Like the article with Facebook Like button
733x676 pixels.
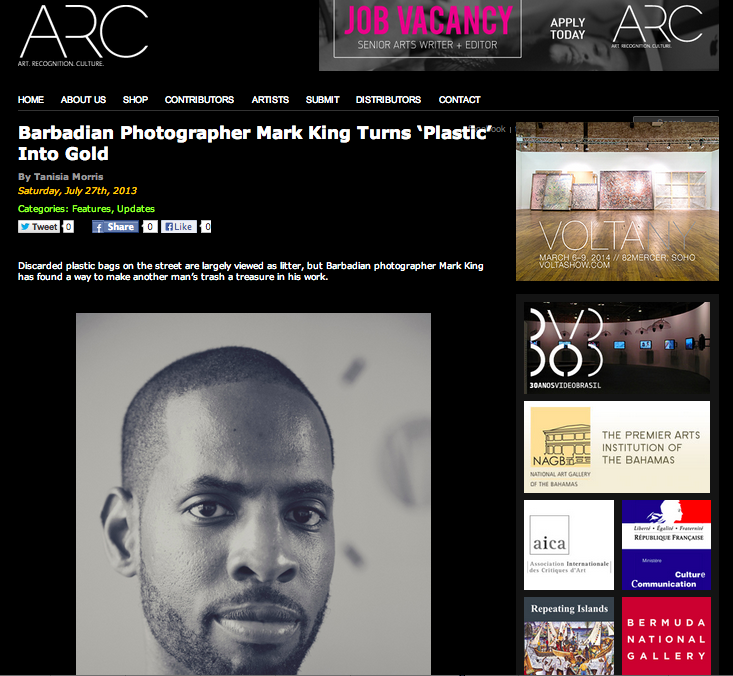pyautogui.click(x=179, y=227)
